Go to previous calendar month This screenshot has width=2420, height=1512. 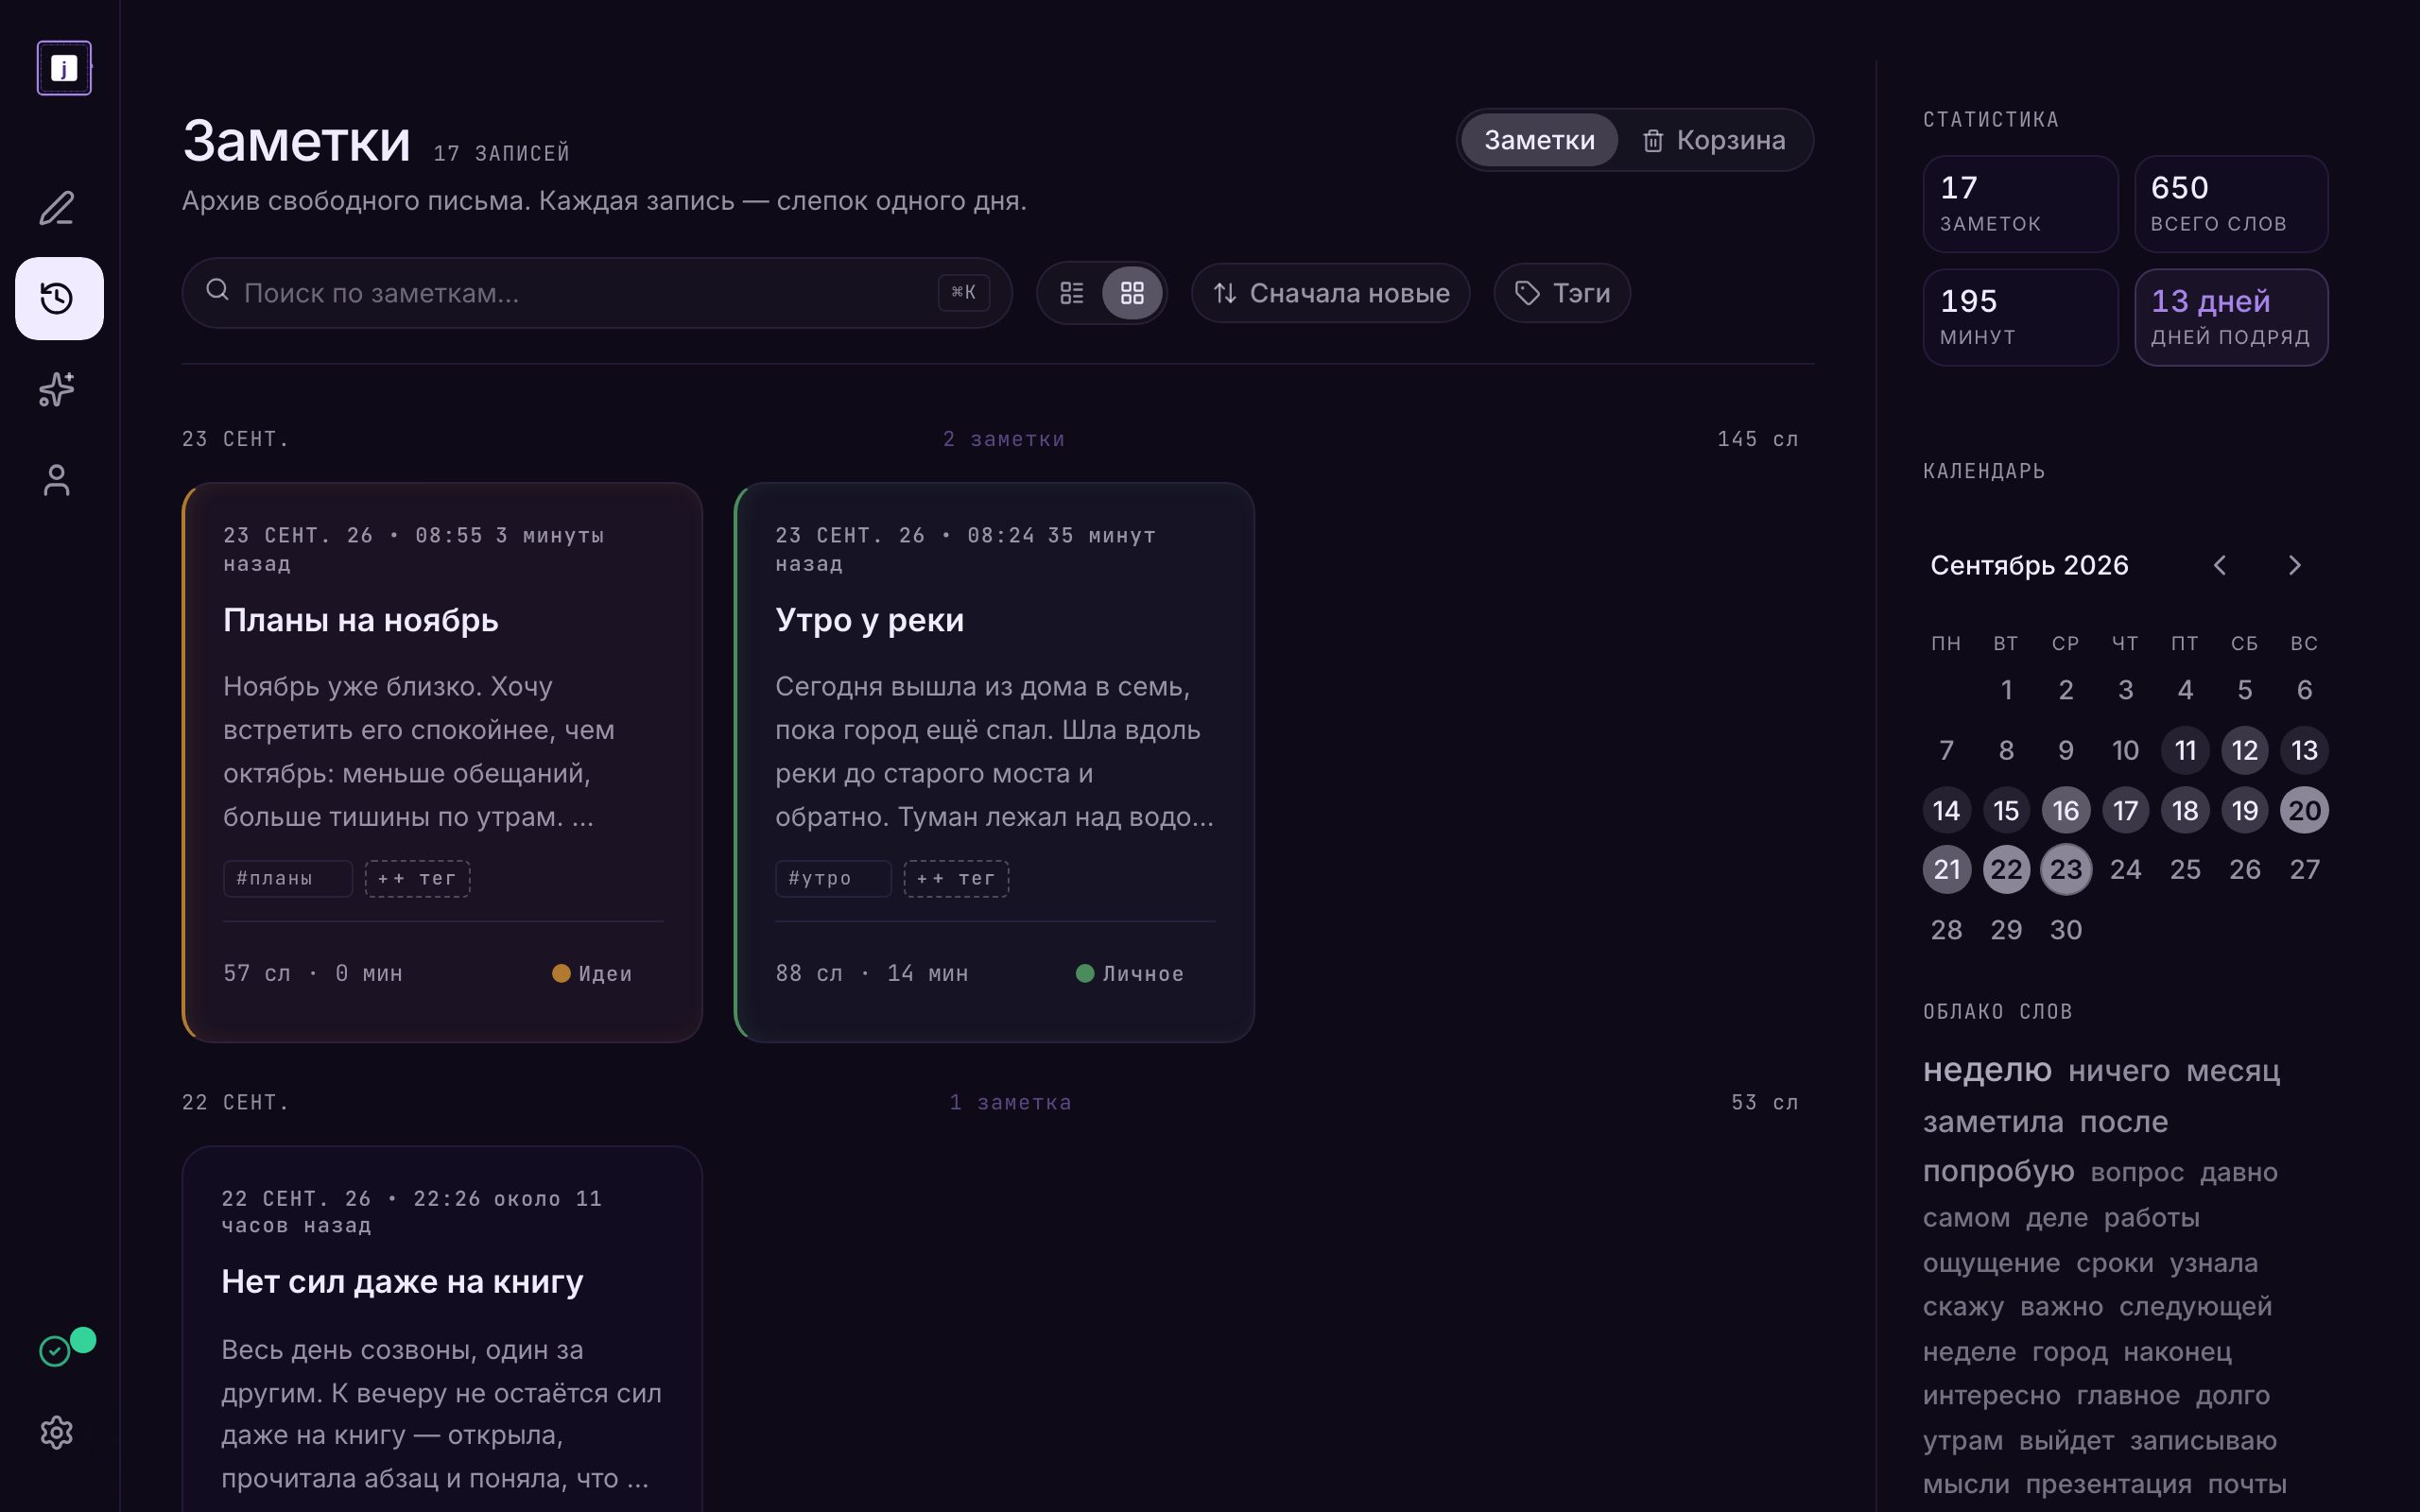[2220, 565]
